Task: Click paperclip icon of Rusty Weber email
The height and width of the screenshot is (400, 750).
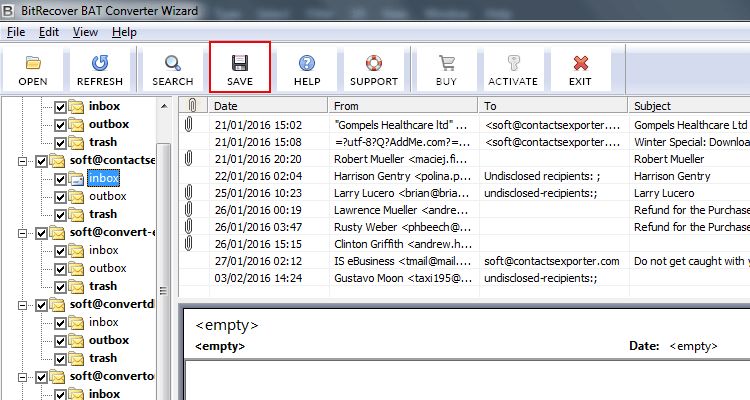Action: click(x=189, y=227)
